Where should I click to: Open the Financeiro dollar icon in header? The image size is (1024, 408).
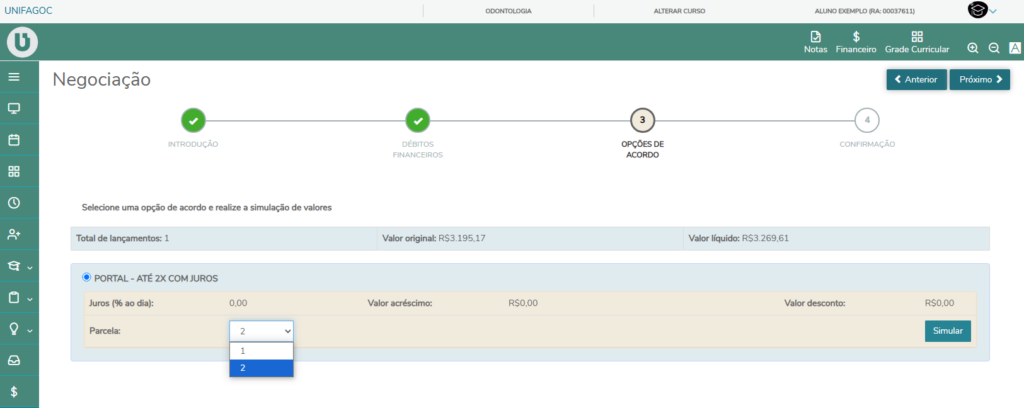(x=856, y=41)
